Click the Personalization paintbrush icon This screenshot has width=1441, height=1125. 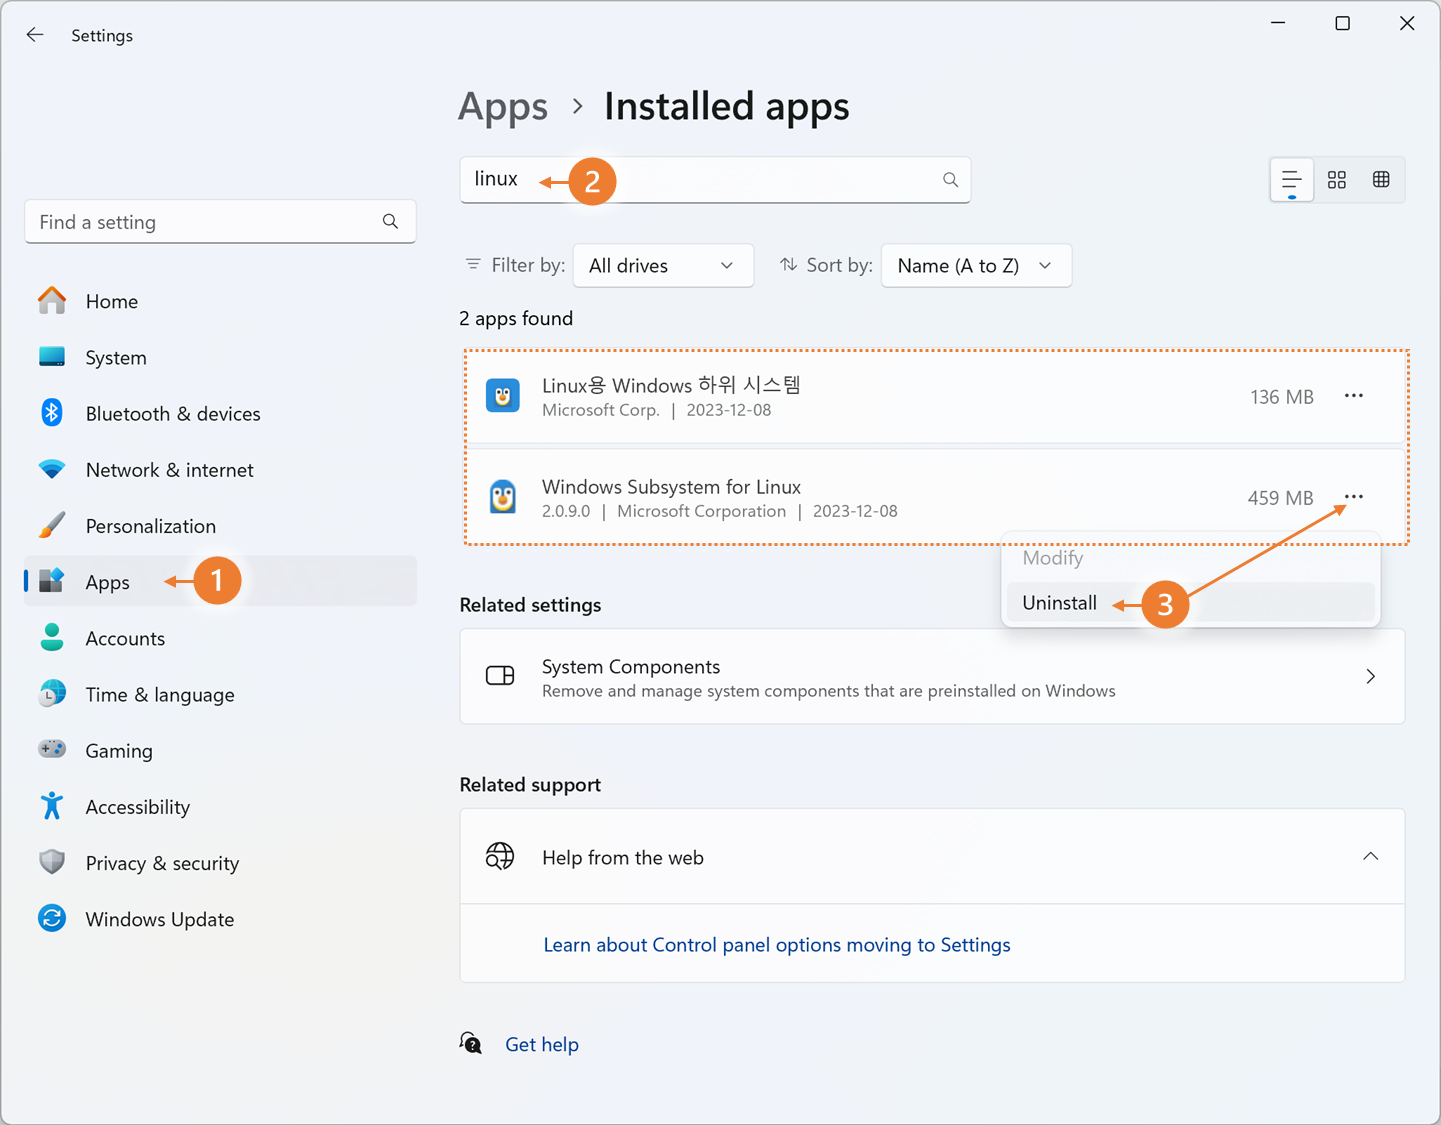click(52, 525)
